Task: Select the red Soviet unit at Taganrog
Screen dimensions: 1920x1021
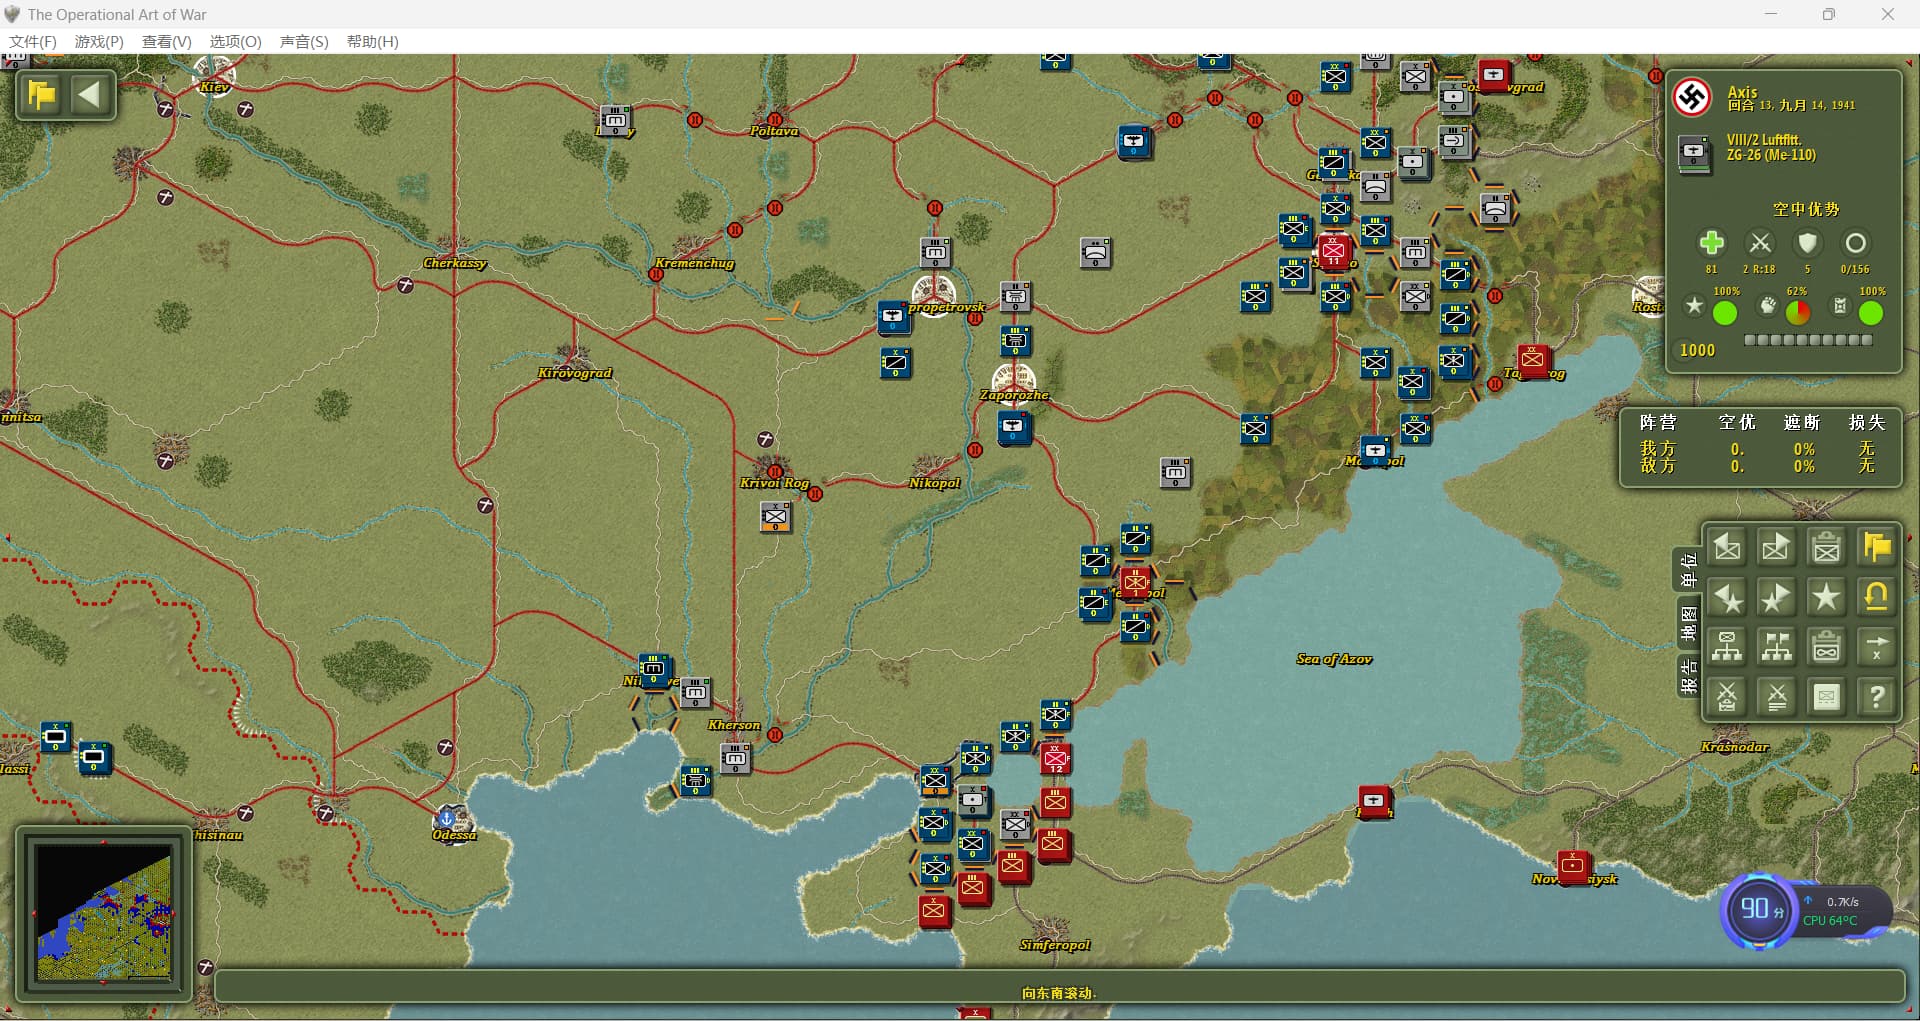Action: point(1532,360)
